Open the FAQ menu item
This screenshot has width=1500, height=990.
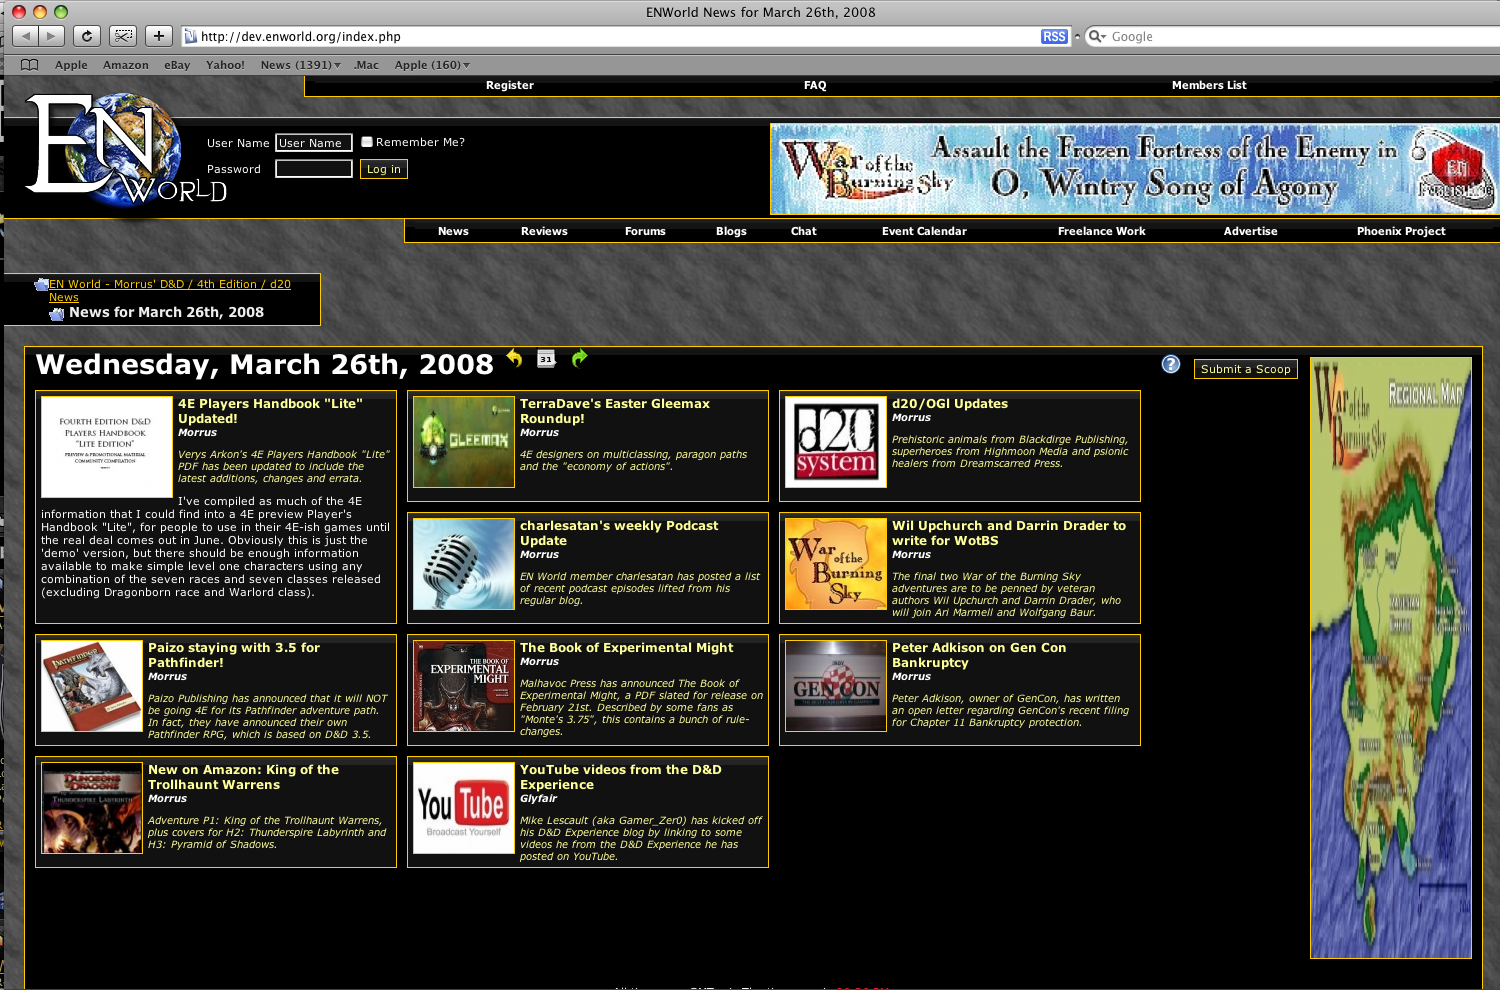815,86
